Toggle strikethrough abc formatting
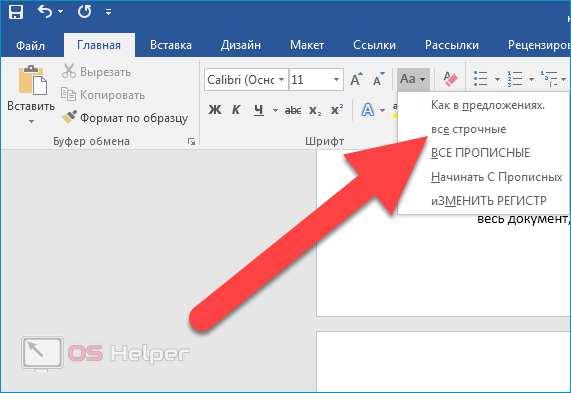The image size is (571, 393). pyautogui.click(x=293, y=110)
